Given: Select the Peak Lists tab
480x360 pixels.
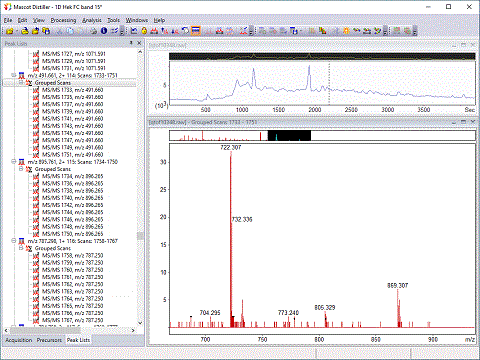Looking at the screenshot, I should (x=78, y=340).
